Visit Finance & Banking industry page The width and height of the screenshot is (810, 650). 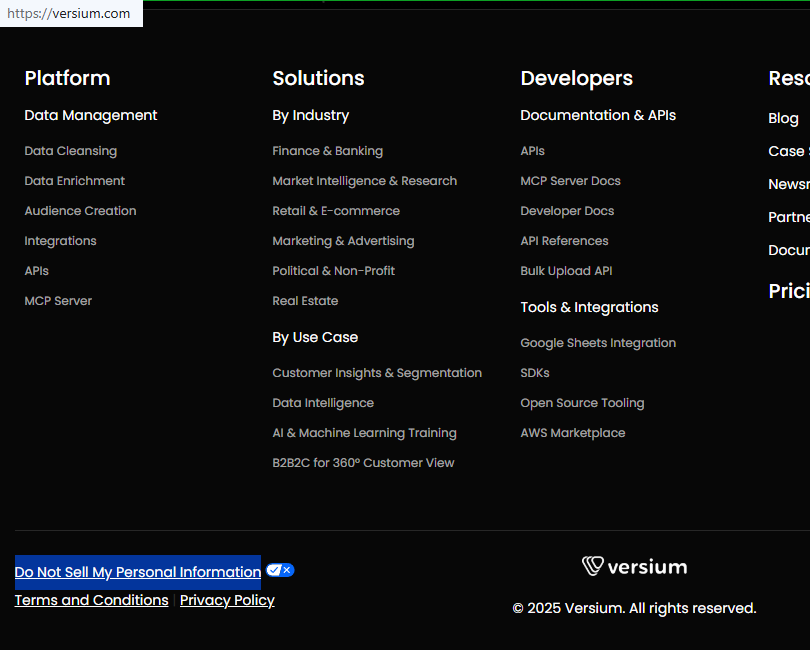(x=327, y=151)
